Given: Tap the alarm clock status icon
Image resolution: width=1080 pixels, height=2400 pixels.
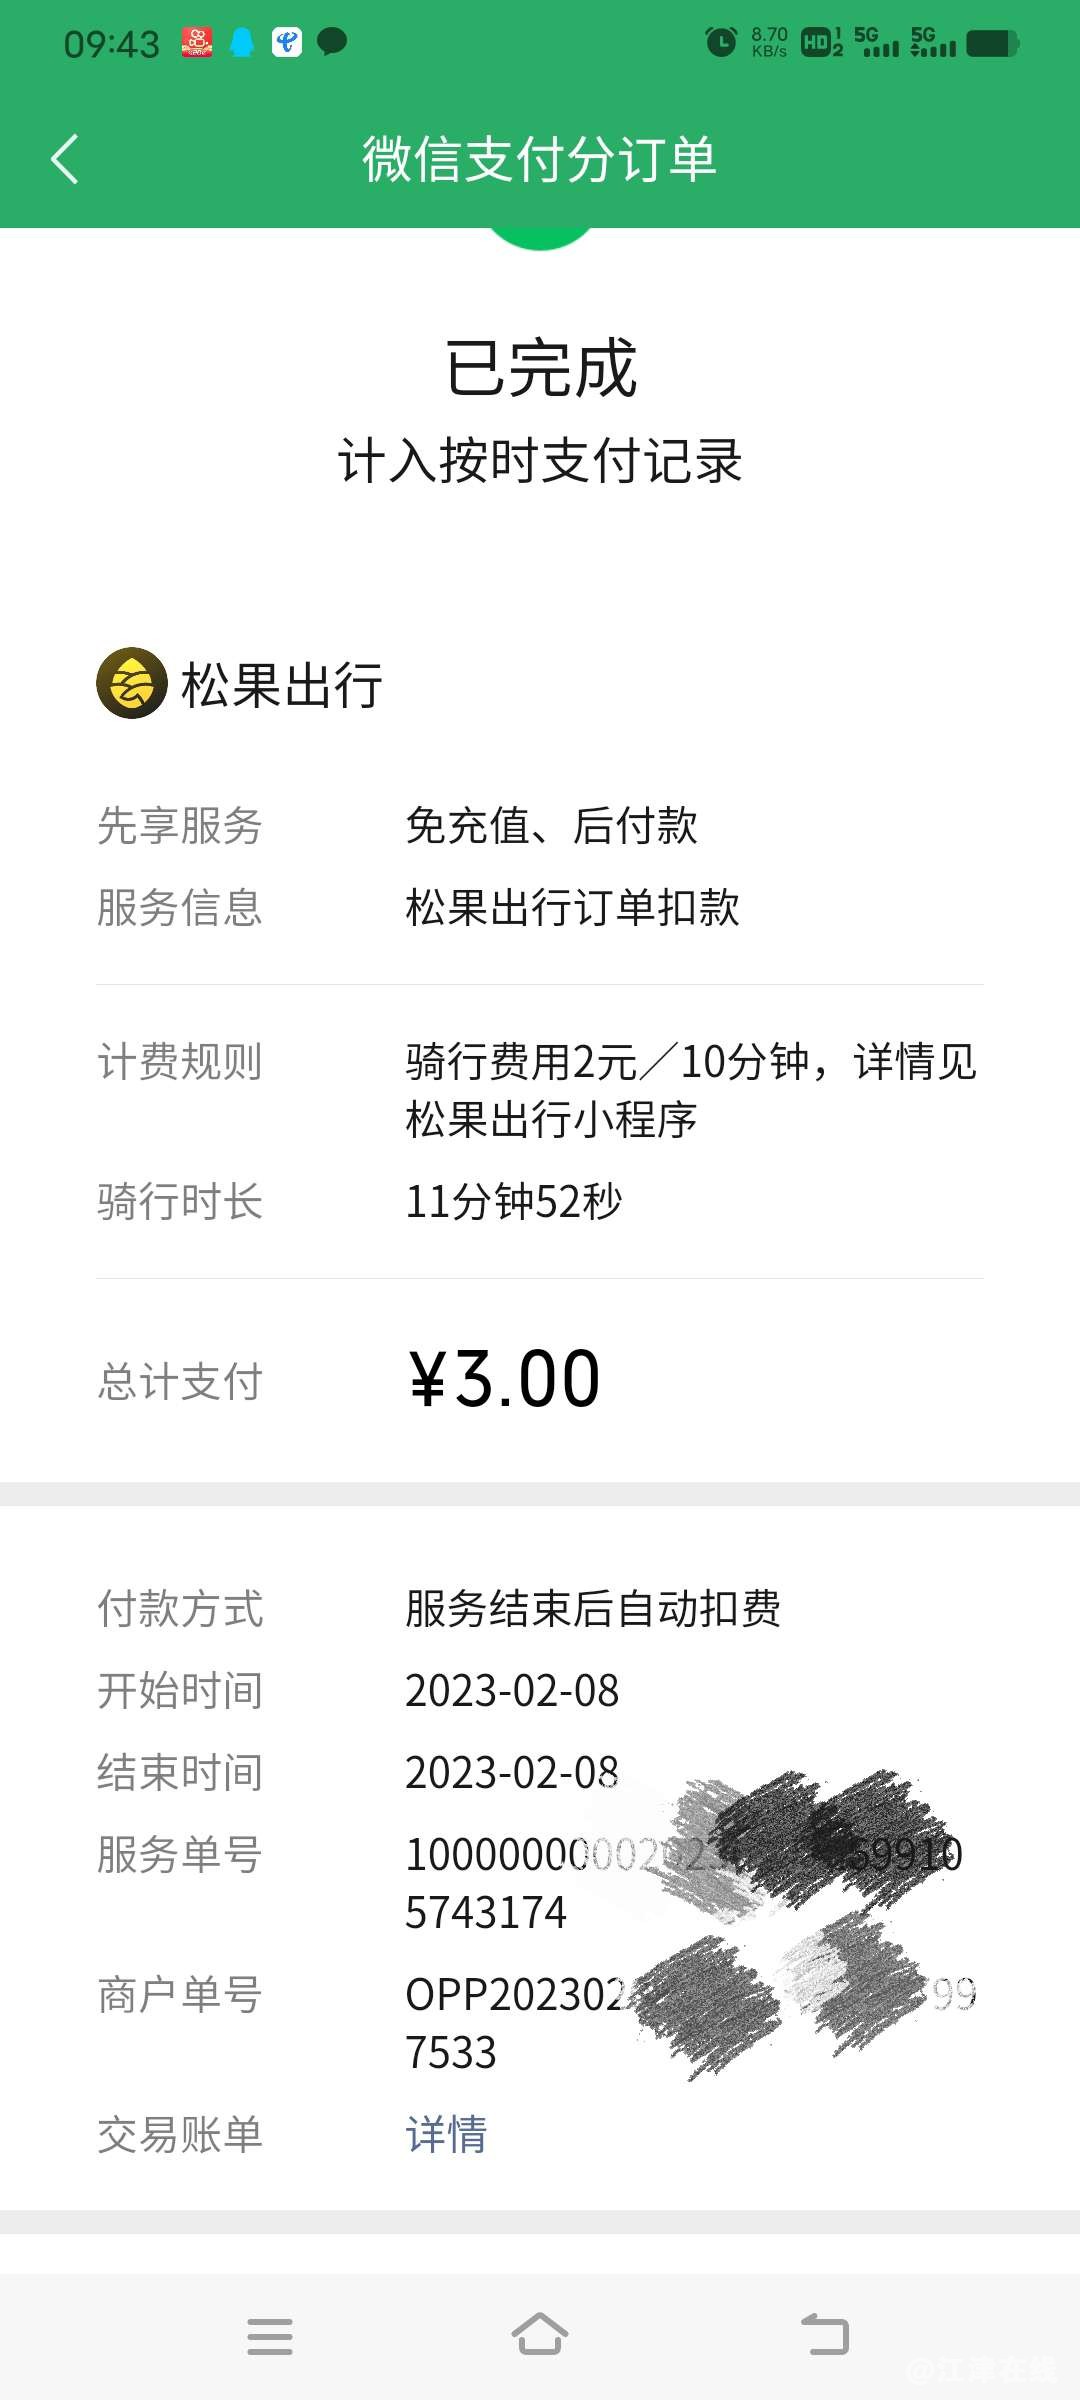Looking at the screenshot, I should pos(721,42).
